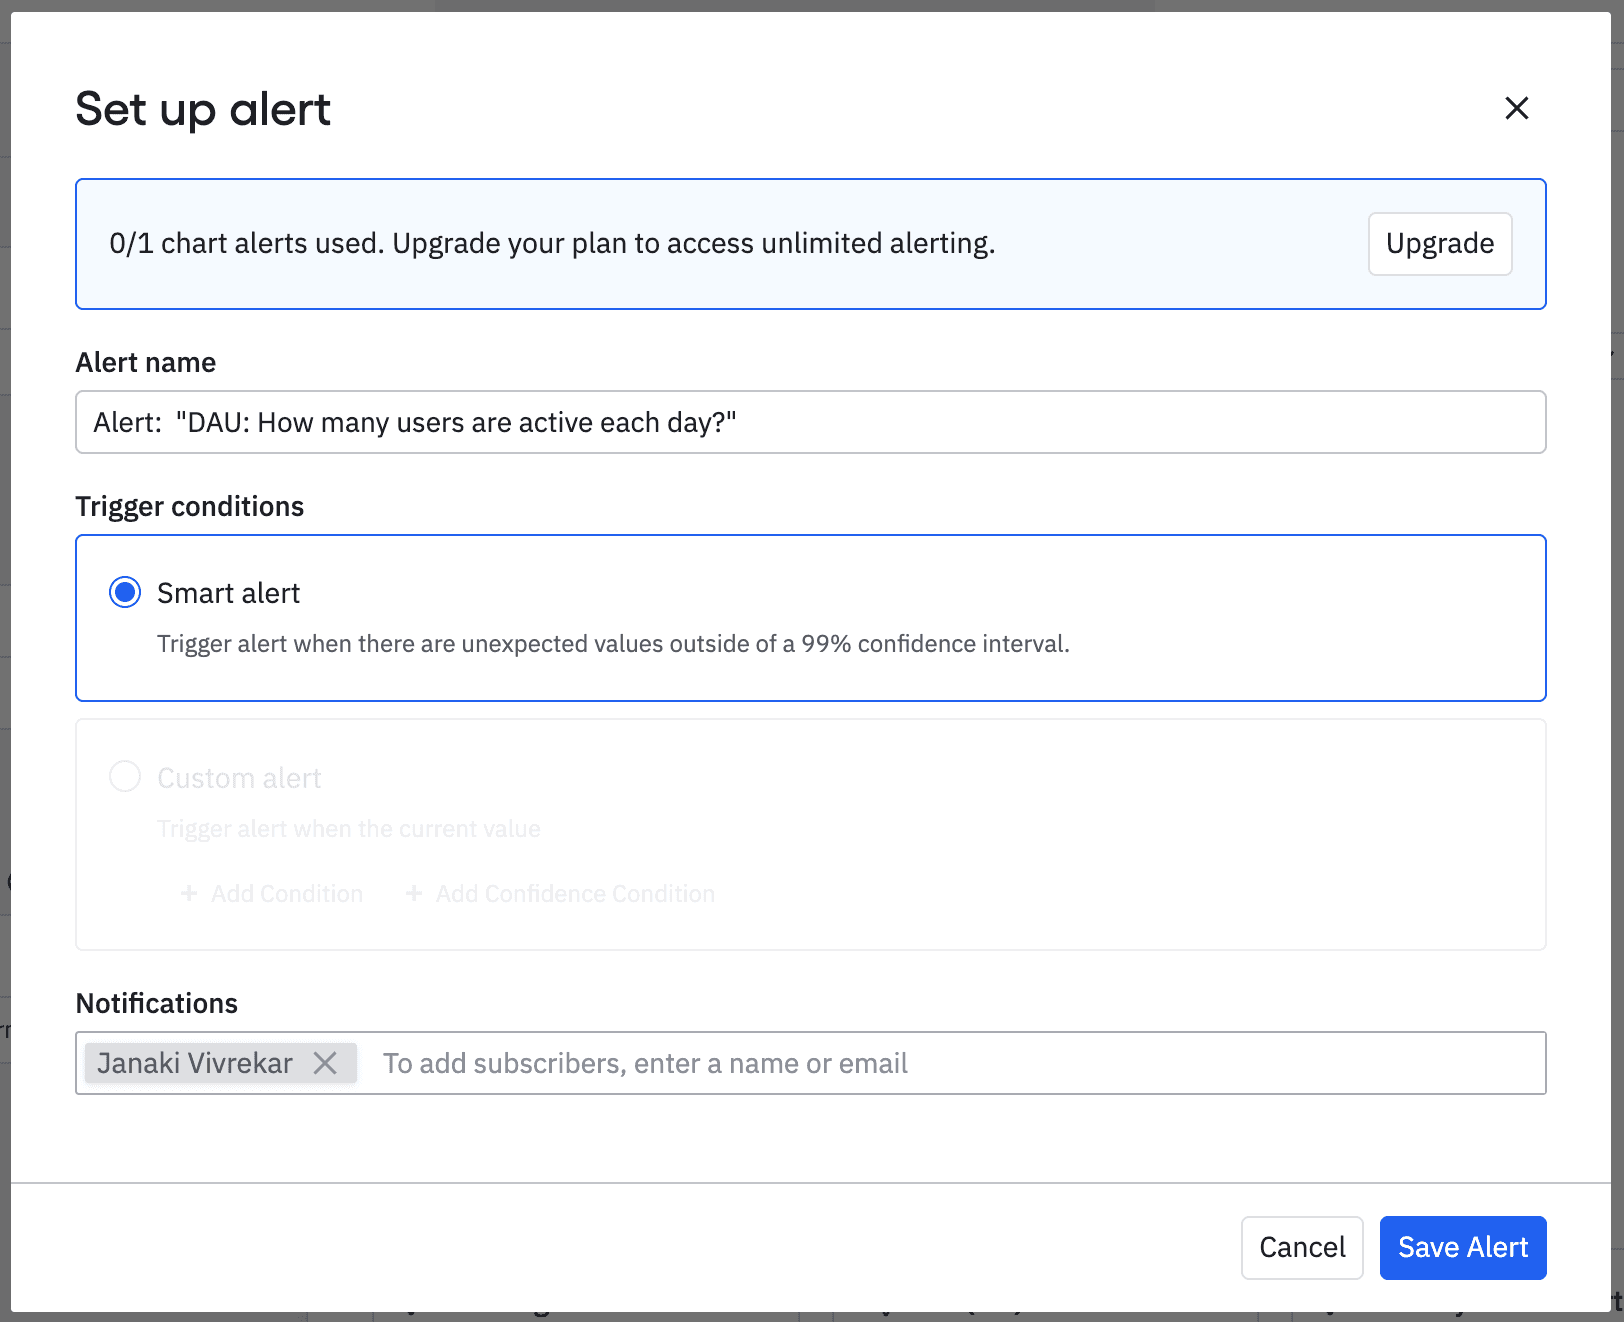Close the Set up alert dialog
The image size is (1624, 1322).
[1516, 108]
